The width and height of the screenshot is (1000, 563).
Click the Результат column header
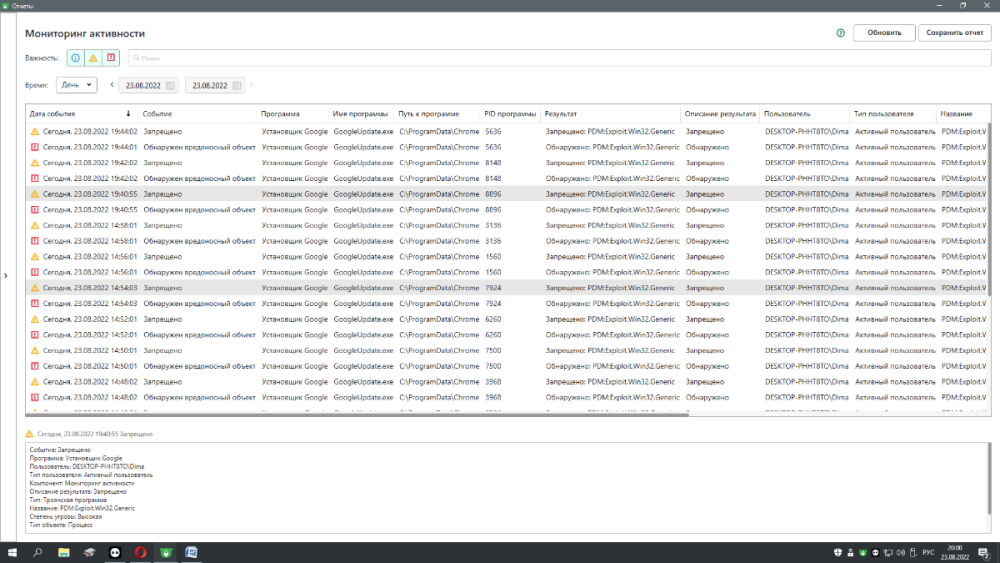tap(560, 114)
